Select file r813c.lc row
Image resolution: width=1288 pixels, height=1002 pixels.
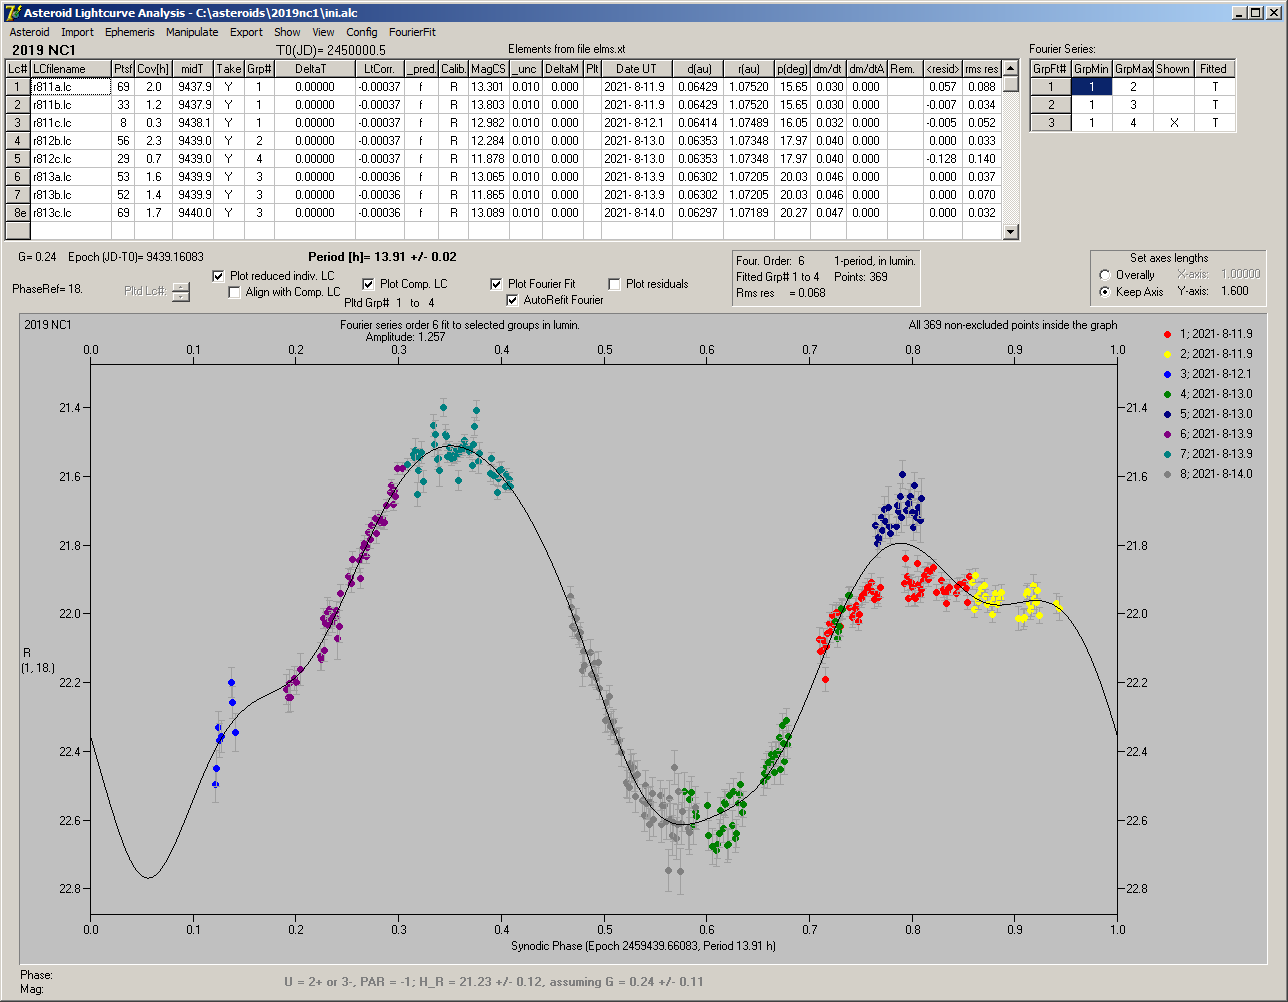click(71, 213)
